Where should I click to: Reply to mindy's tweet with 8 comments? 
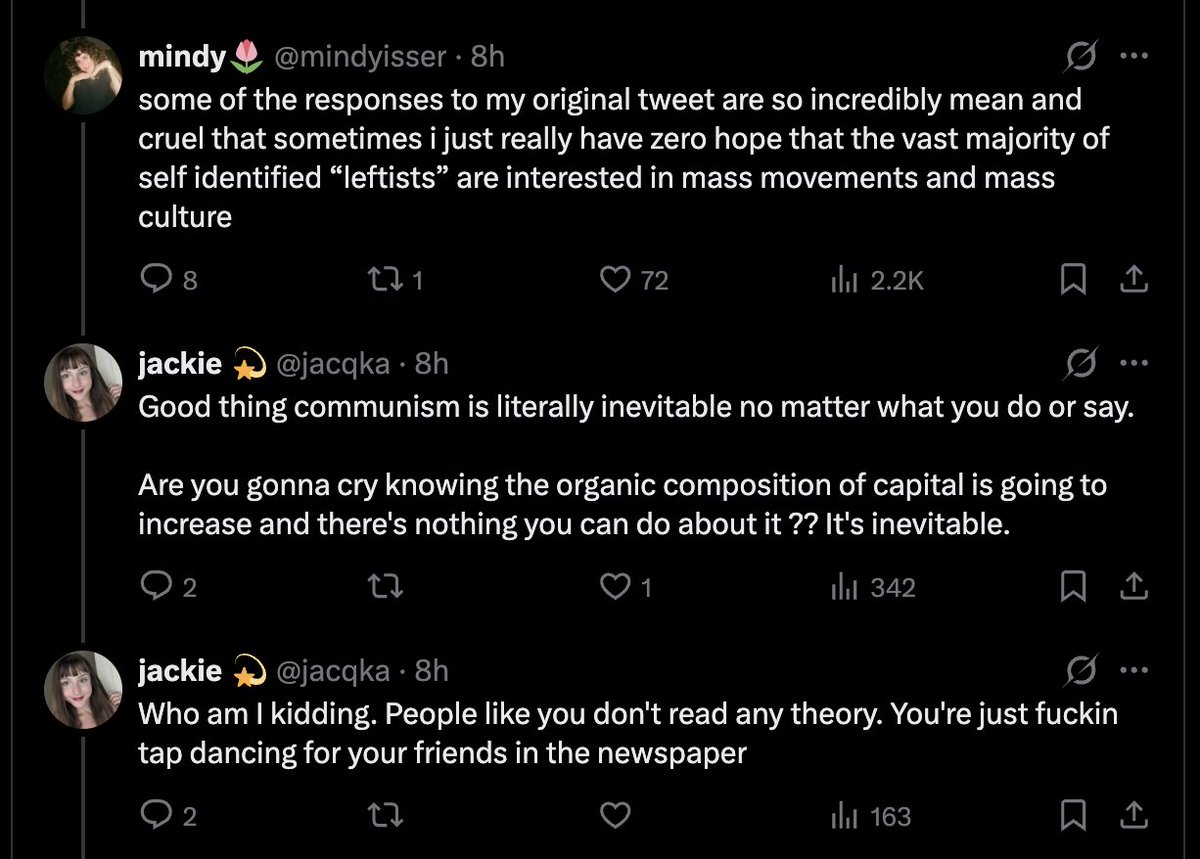click(167, 282)
